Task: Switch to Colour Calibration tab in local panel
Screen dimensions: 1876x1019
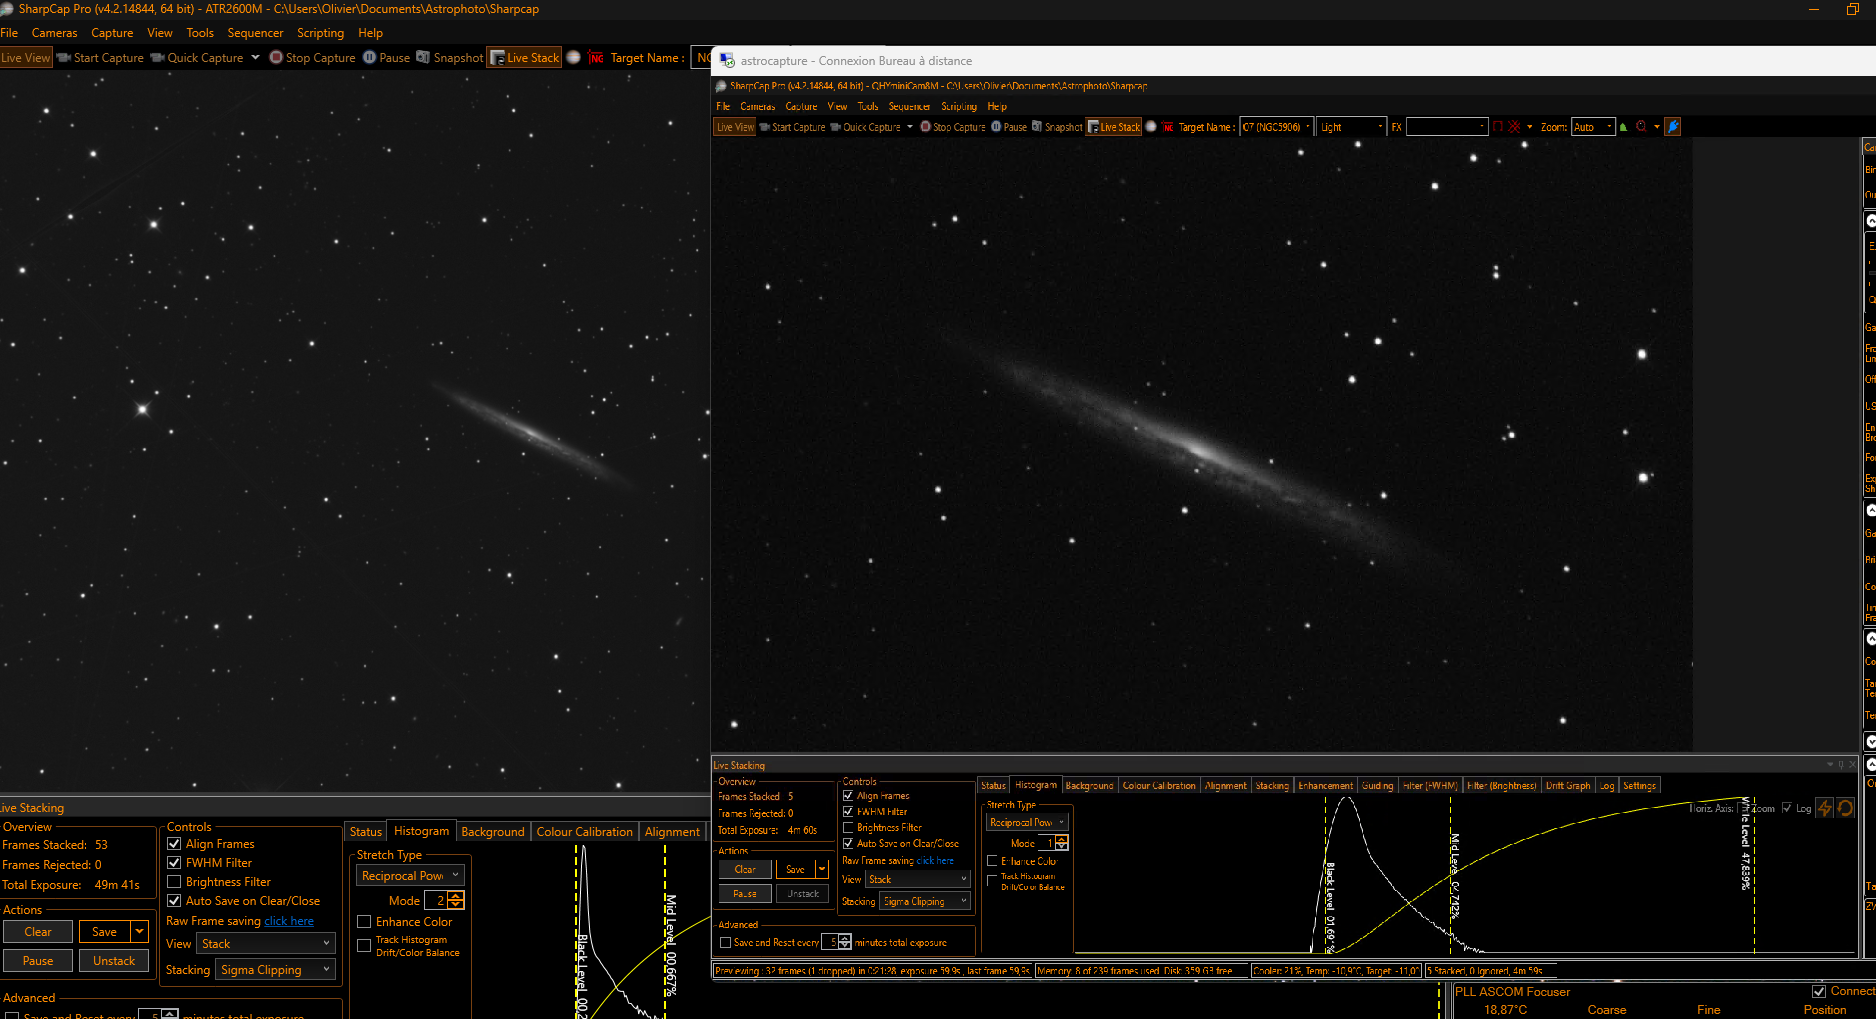Action: 585,832
